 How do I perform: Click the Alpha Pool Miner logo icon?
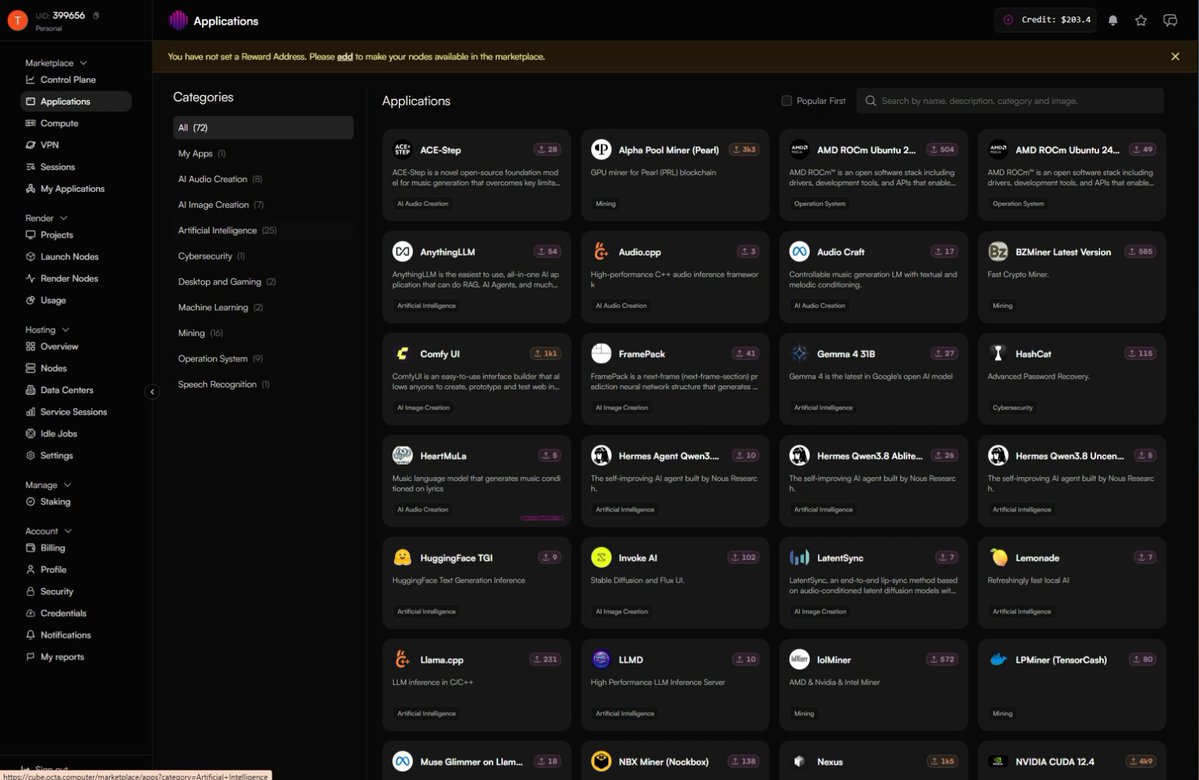click(x=601, y=150)
